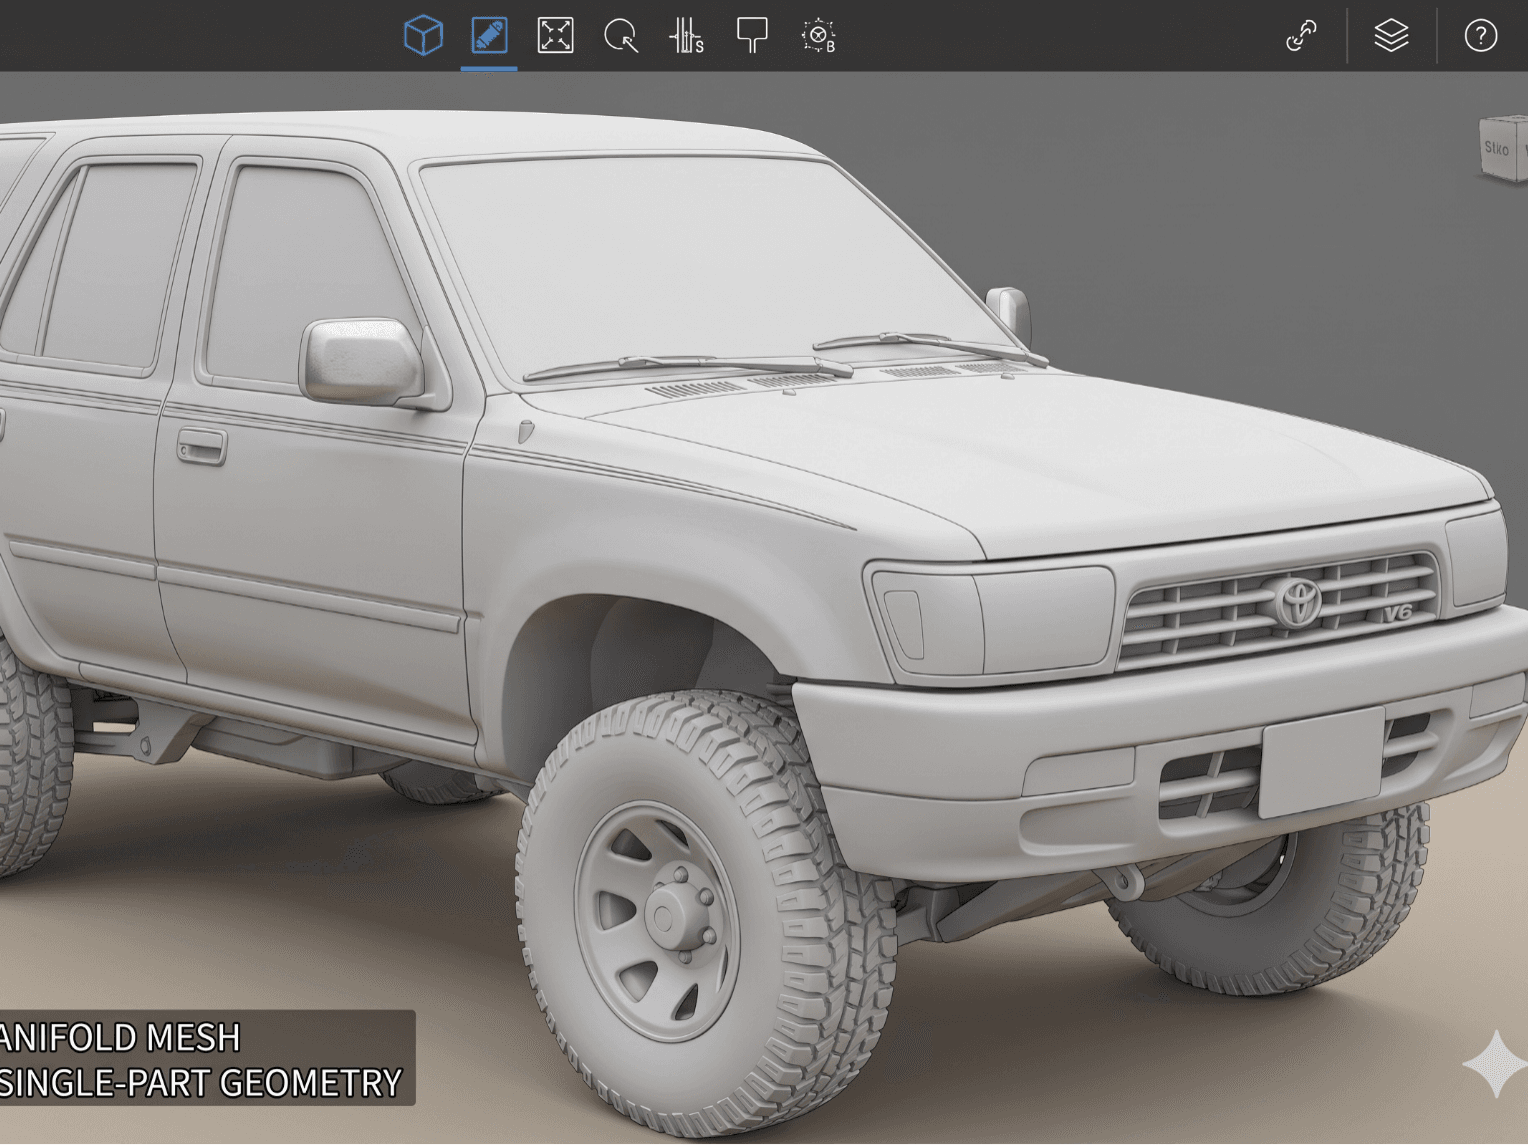Open help via question mark icon
The width and height of the screenshot is (1528, 1146).
(1481, 36)
